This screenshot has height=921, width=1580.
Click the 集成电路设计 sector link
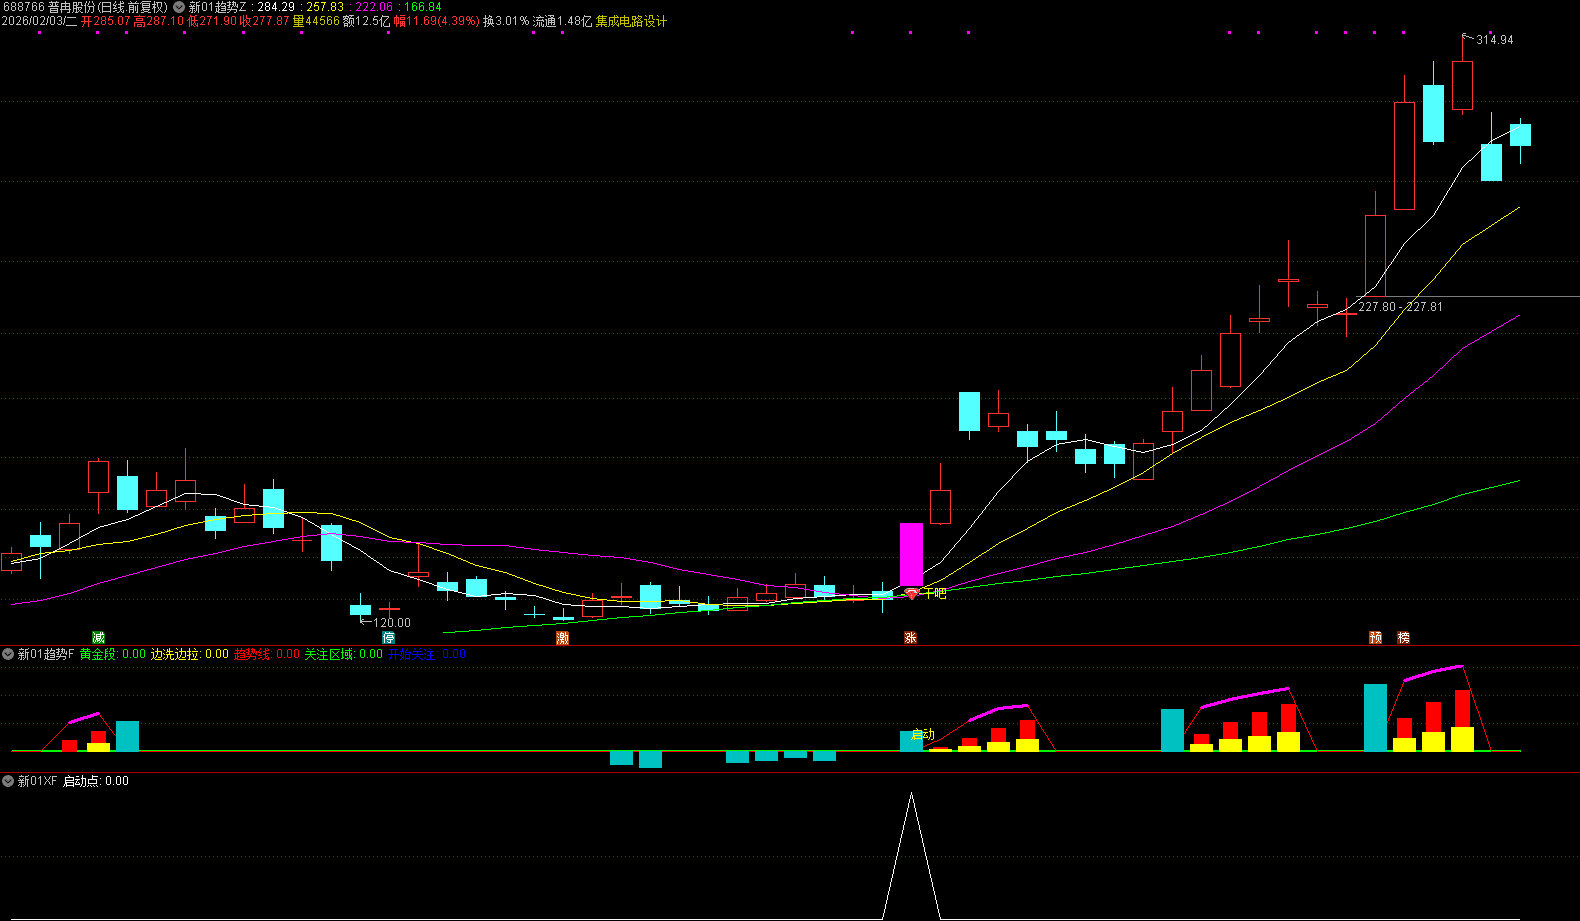pos(631,21)
